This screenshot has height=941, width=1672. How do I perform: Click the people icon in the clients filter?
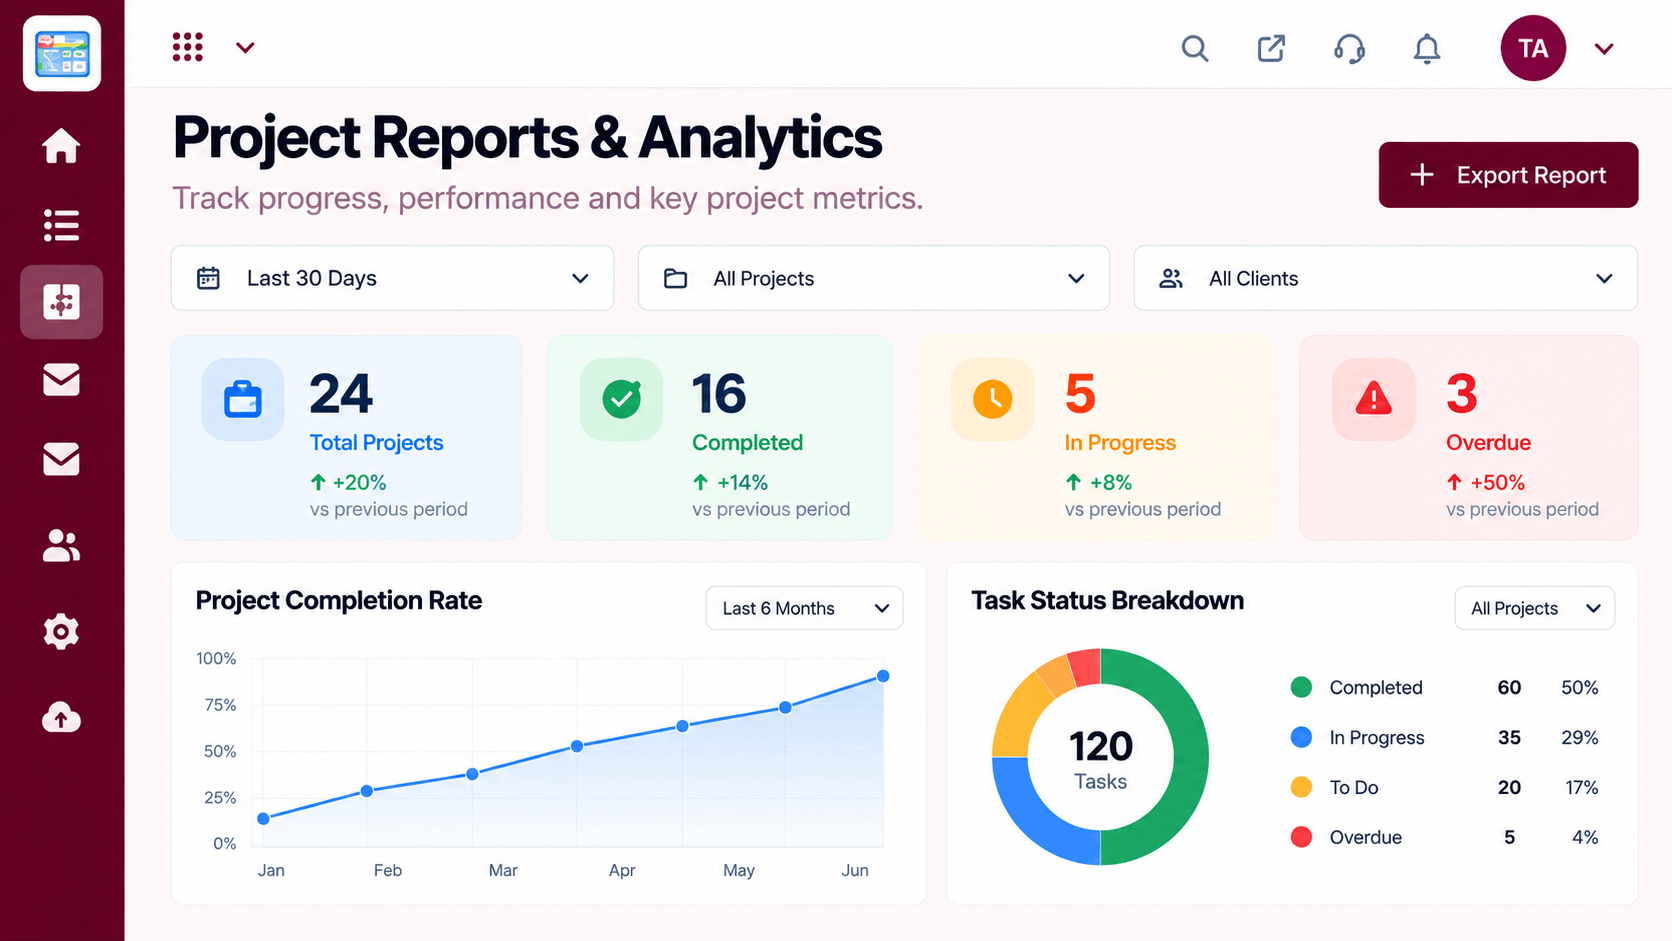coord(1171,278)
